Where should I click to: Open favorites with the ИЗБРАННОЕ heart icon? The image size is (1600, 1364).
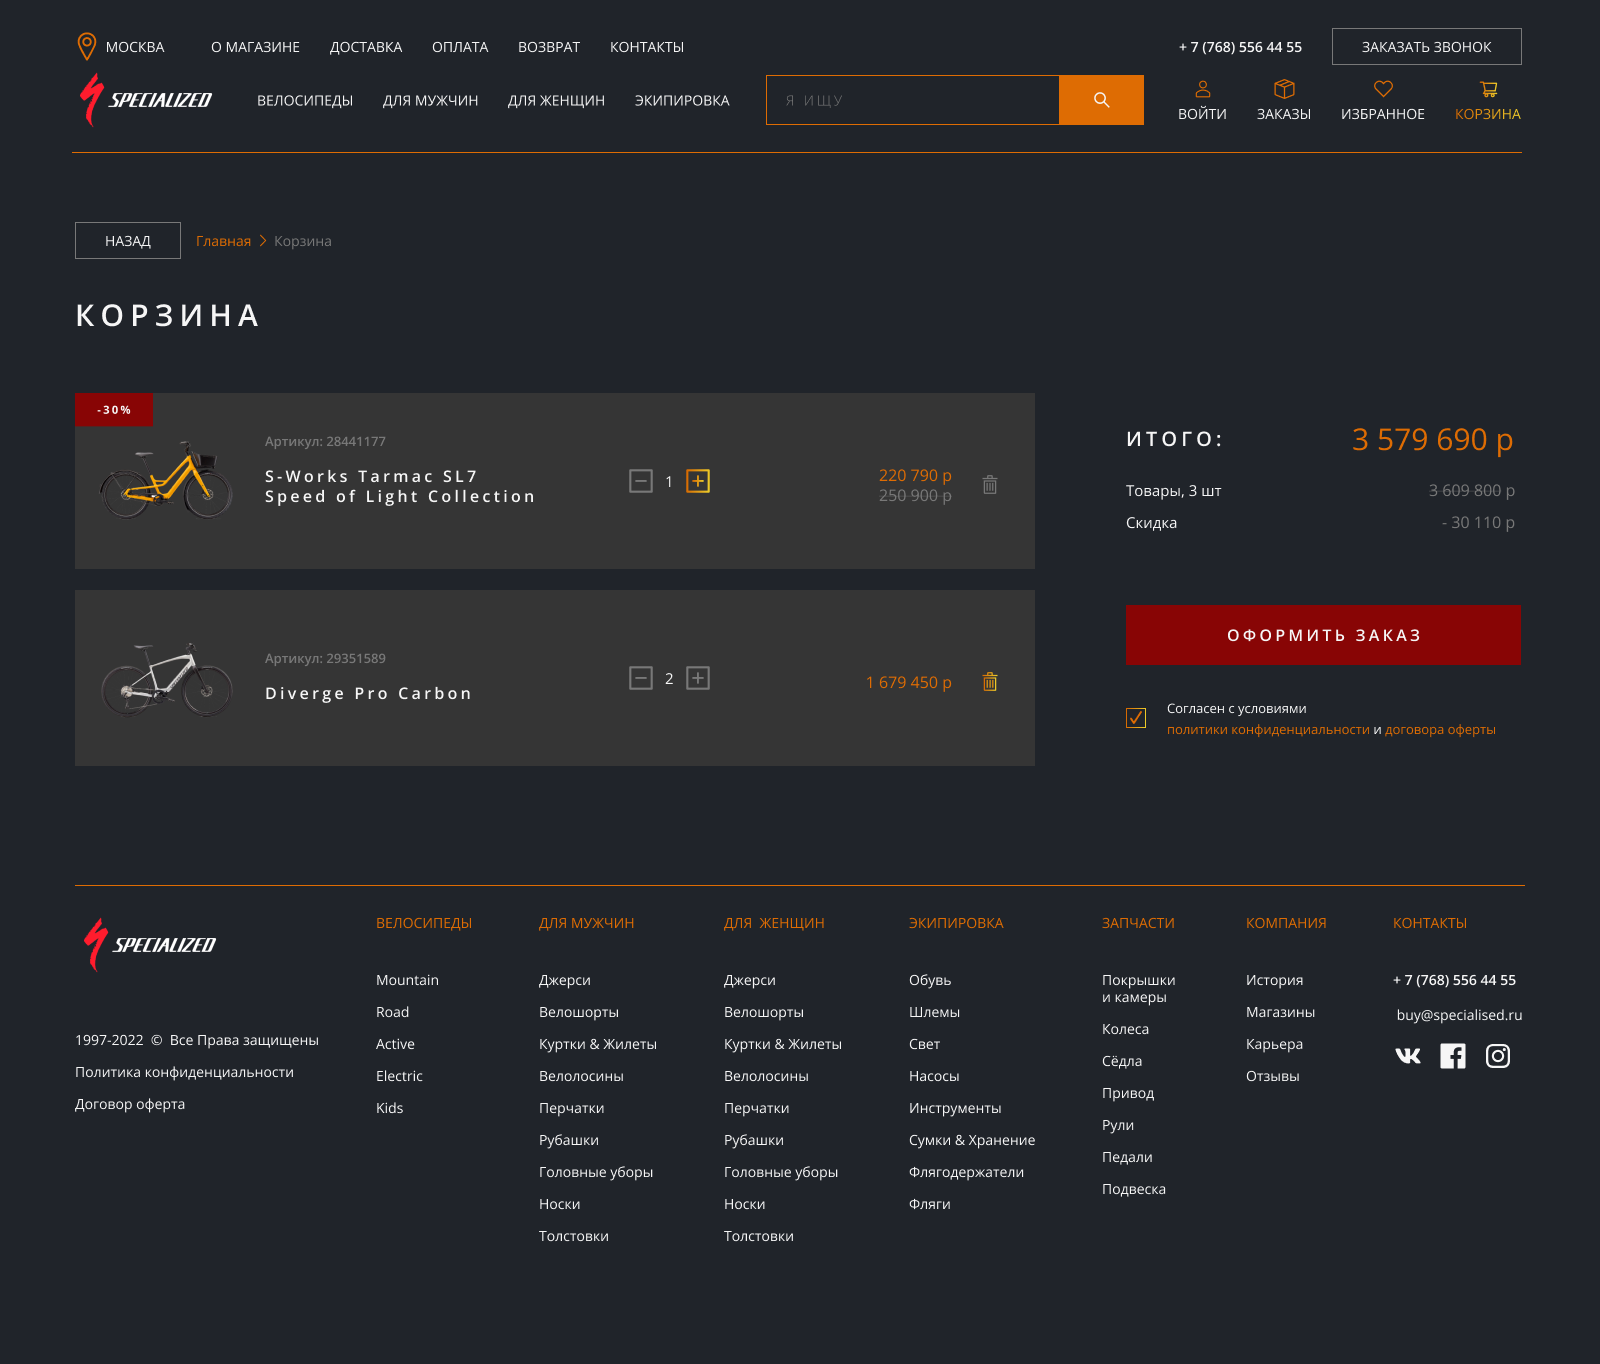[1382, 88]
